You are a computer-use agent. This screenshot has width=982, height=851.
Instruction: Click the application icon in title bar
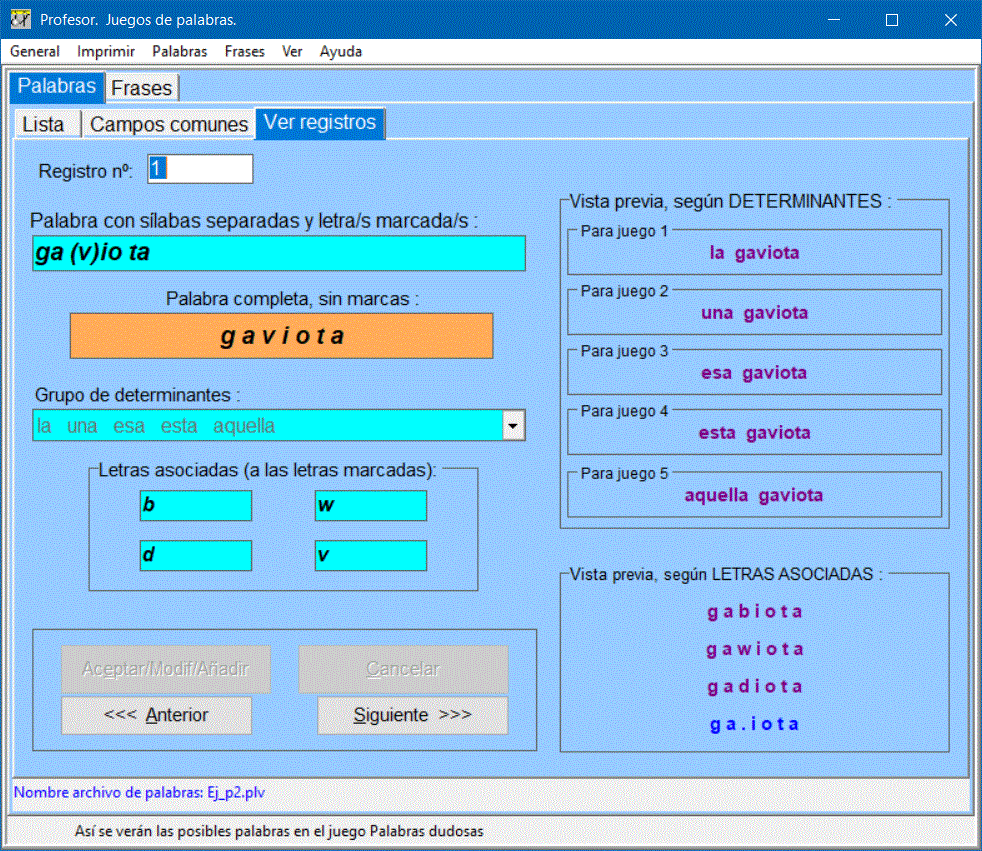point(20,20)
